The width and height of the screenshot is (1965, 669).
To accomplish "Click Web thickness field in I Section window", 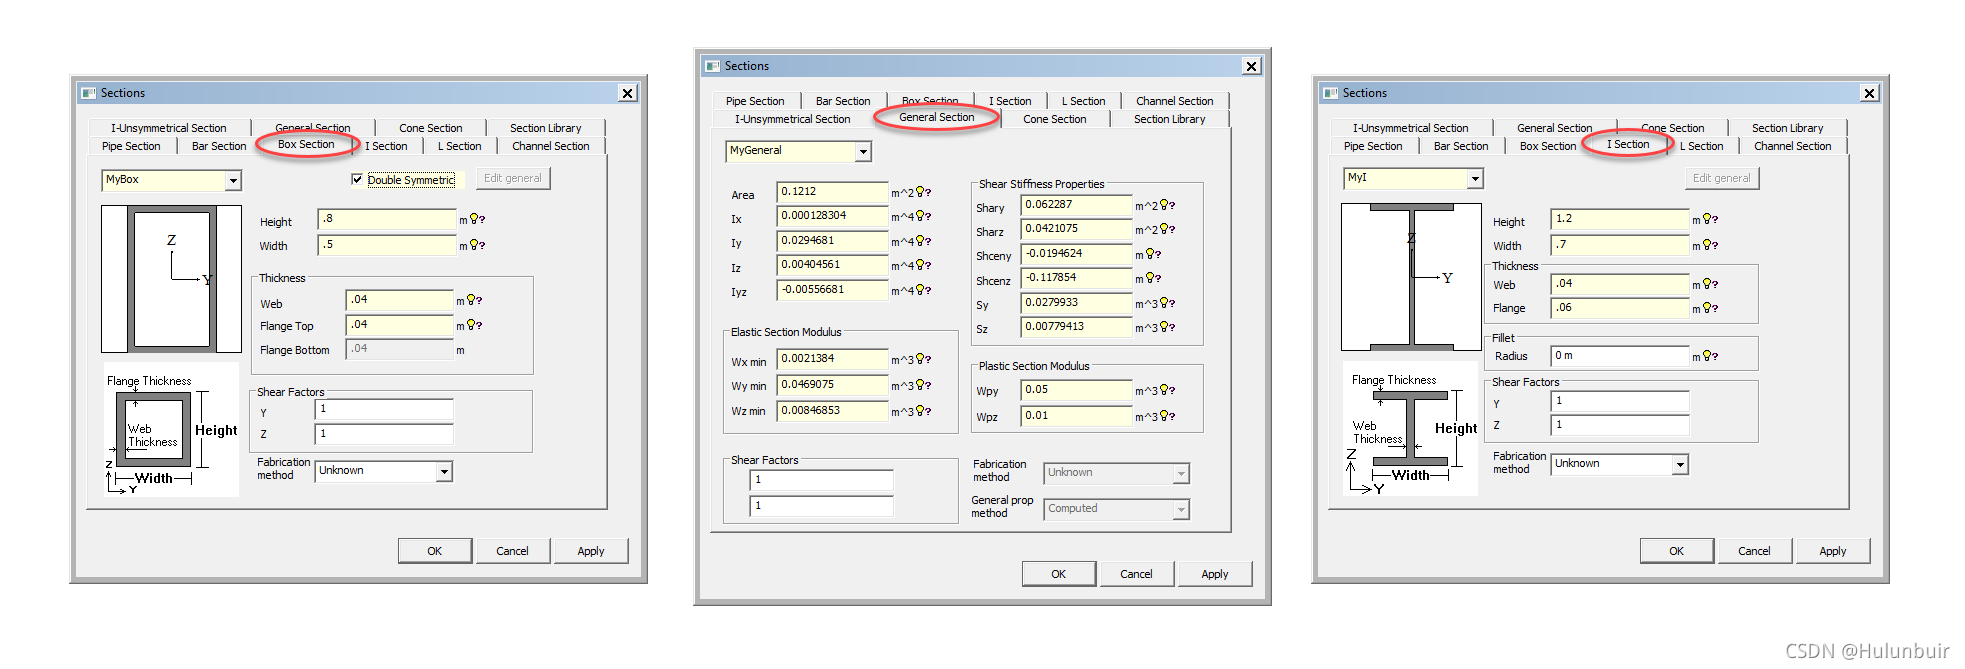I will coord(1620,284).
